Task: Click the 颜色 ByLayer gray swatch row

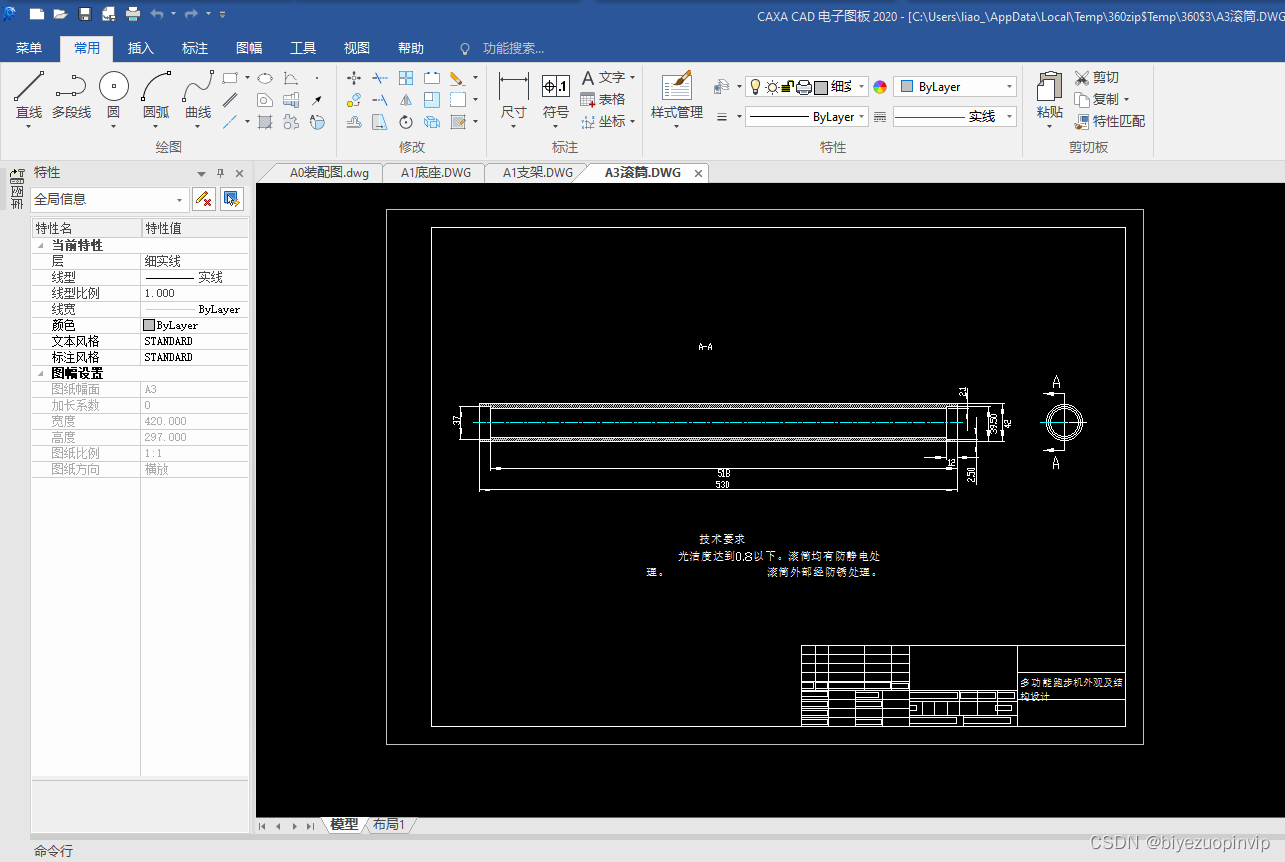Action: 140,325
